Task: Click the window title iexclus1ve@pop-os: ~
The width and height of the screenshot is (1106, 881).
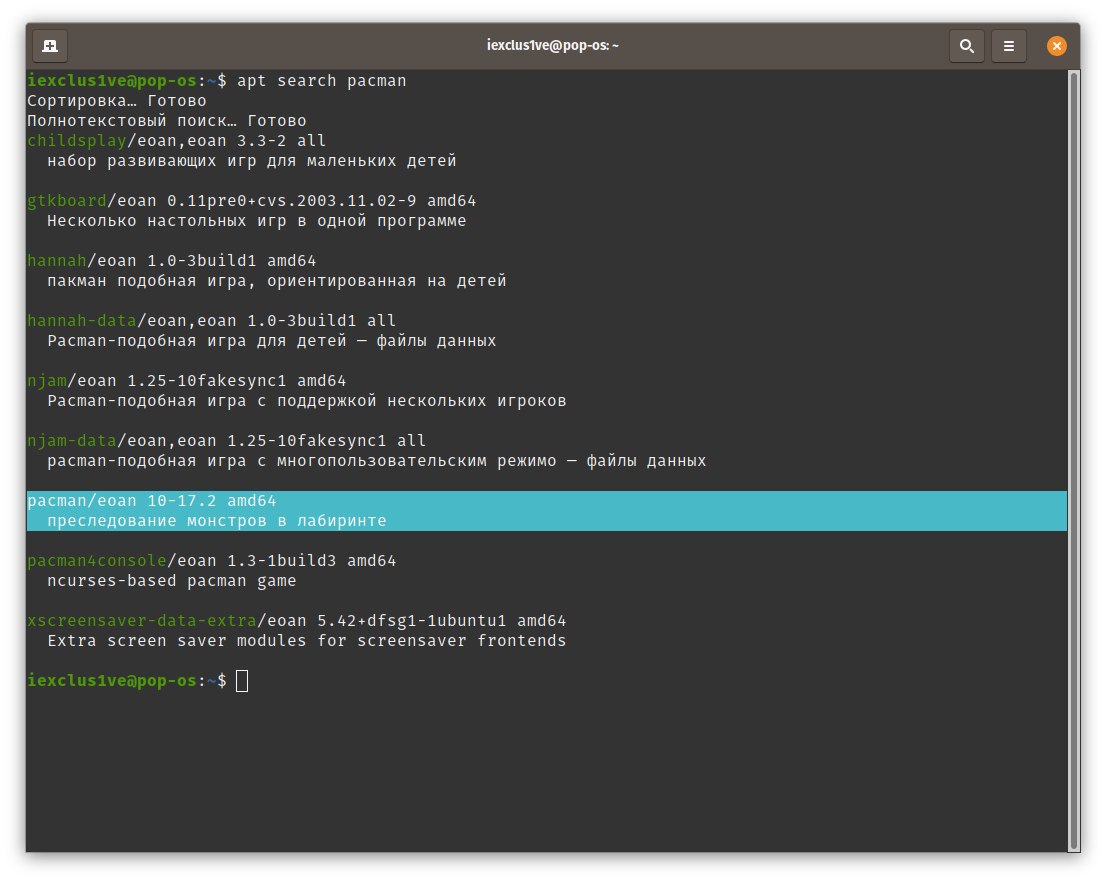Action: pyautogui.click(x=552, y=46)
